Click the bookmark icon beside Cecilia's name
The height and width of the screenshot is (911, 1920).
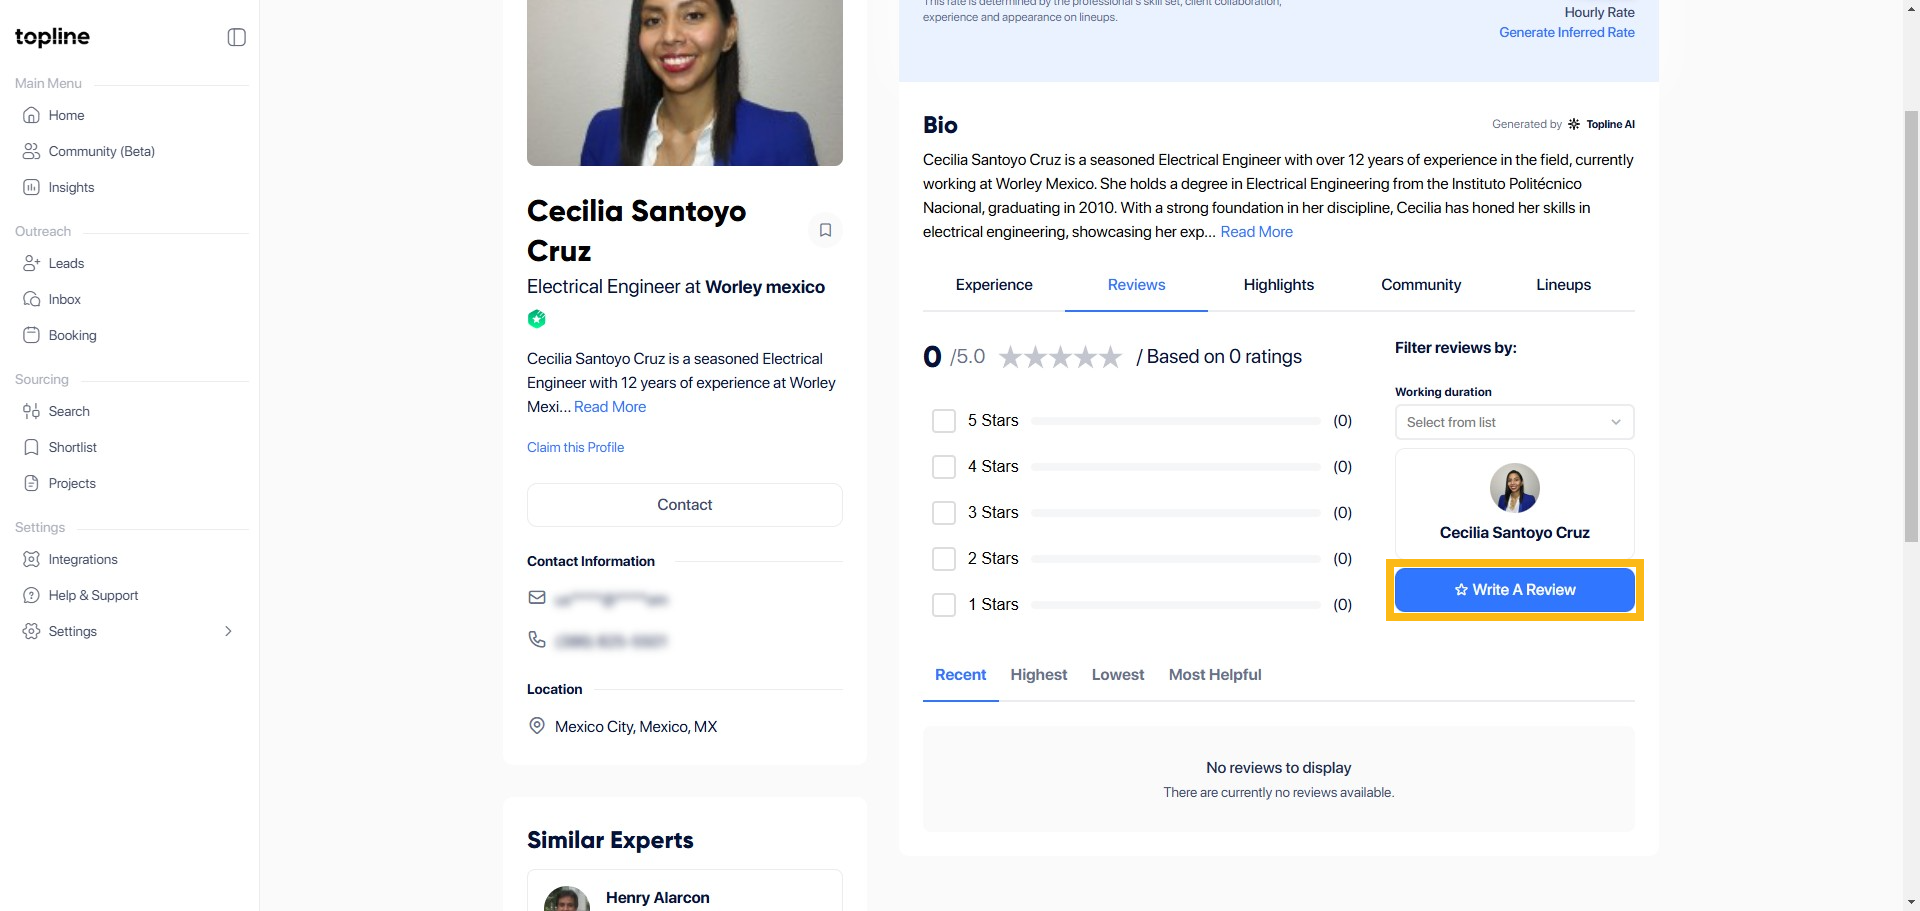tap(825, 230)
